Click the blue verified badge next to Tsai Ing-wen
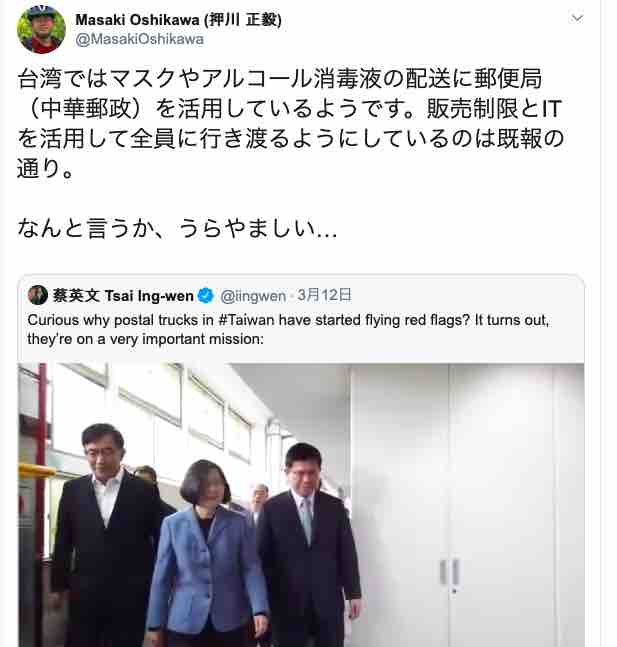 206,295
